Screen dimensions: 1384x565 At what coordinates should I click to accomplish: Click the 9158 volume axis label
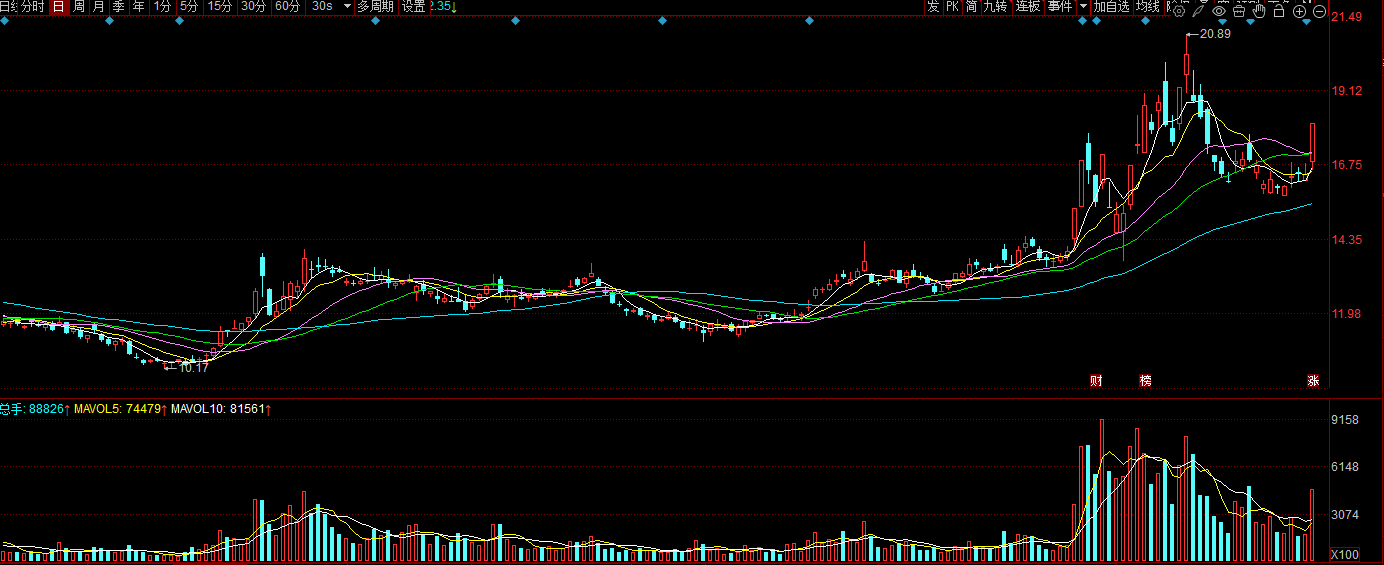(x=1345, y=420)
